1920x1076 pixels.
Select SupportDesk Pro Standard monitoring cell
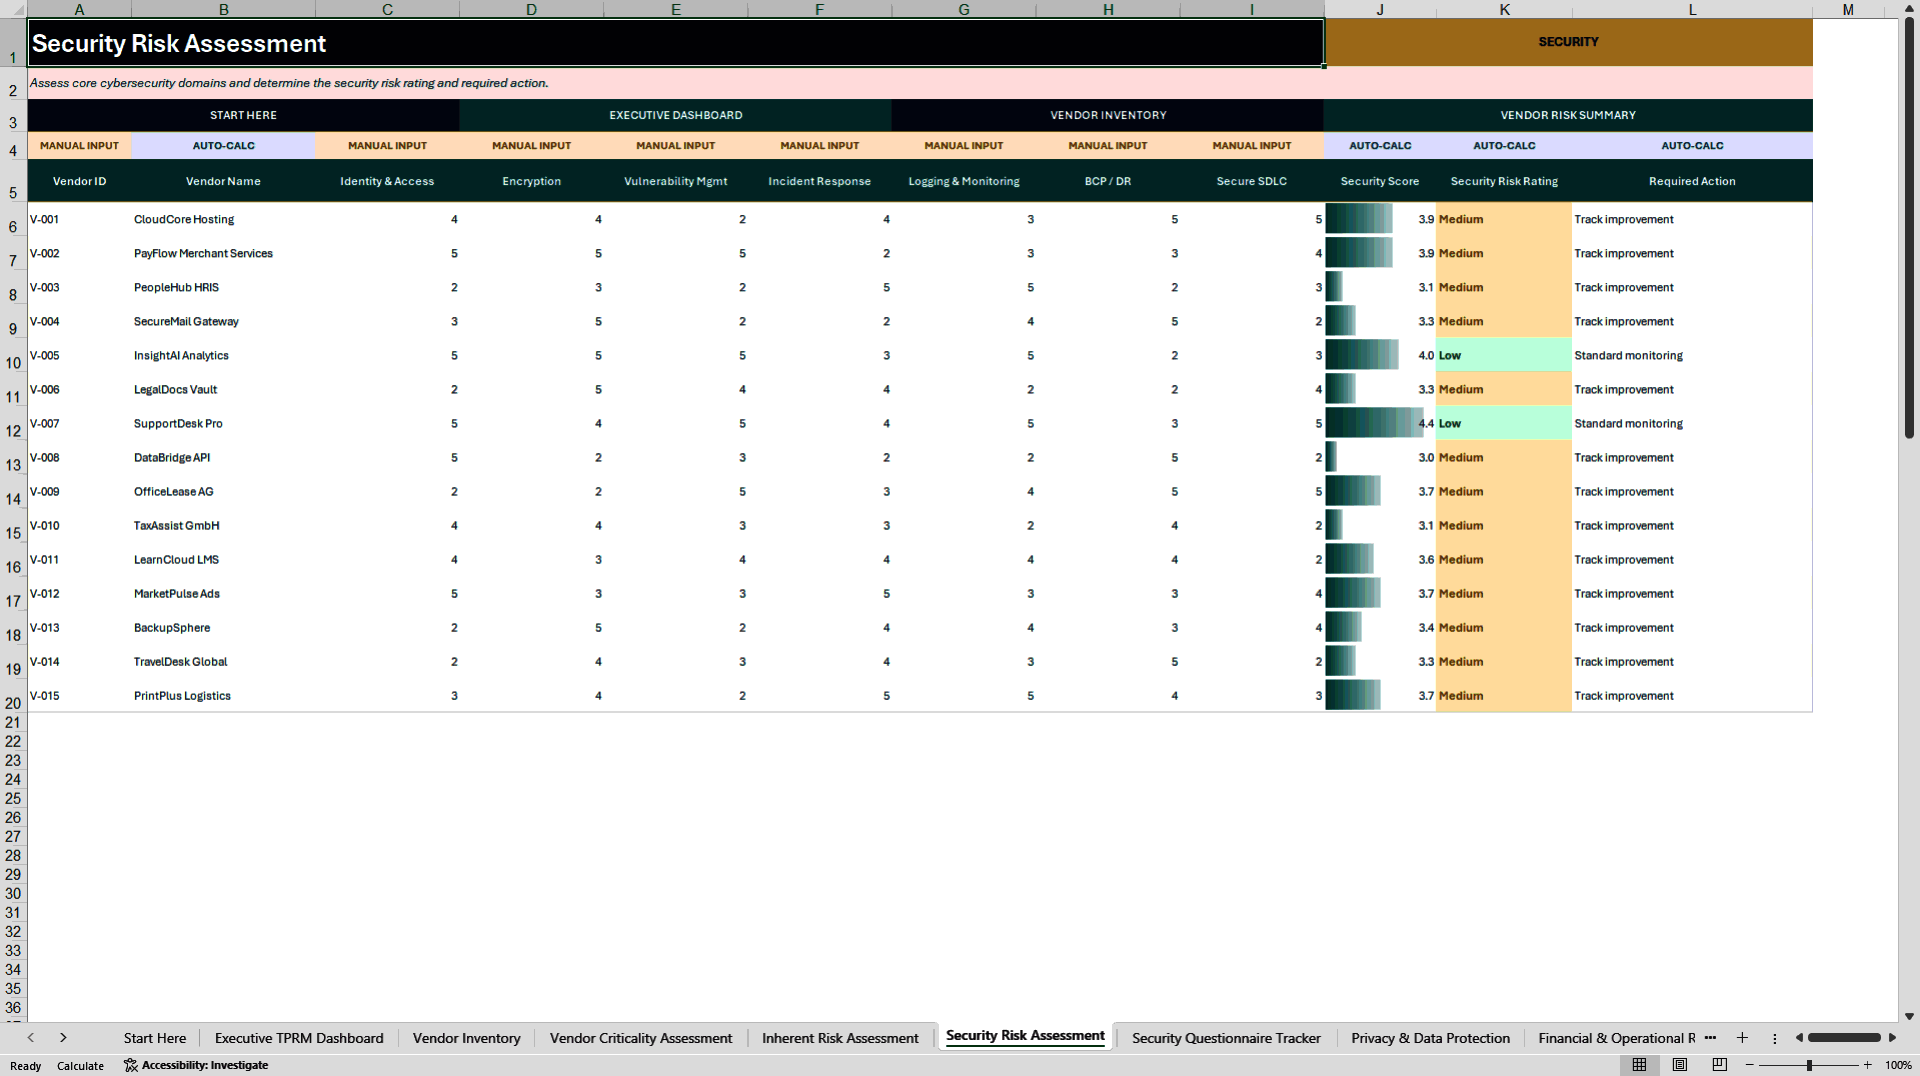[x=1692, y=424]
